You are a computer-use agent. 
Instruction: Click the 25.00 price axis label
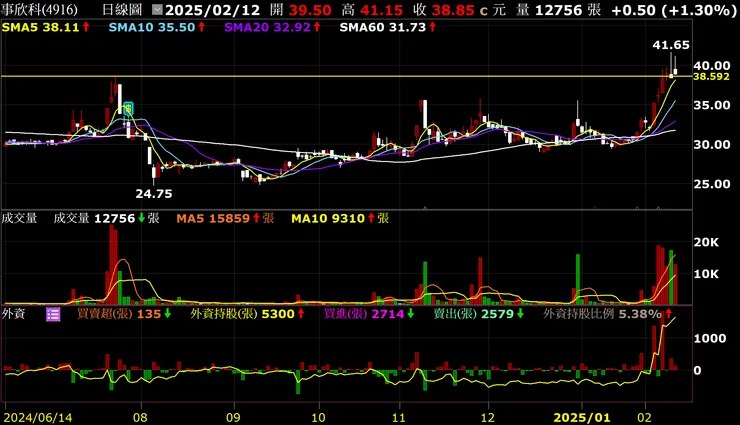(712, 184)
